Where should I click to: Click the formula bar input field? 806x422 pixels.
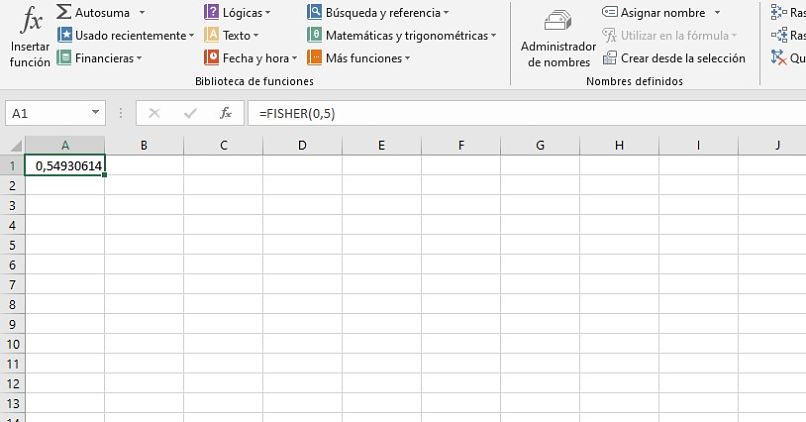(x=520, y=113)
